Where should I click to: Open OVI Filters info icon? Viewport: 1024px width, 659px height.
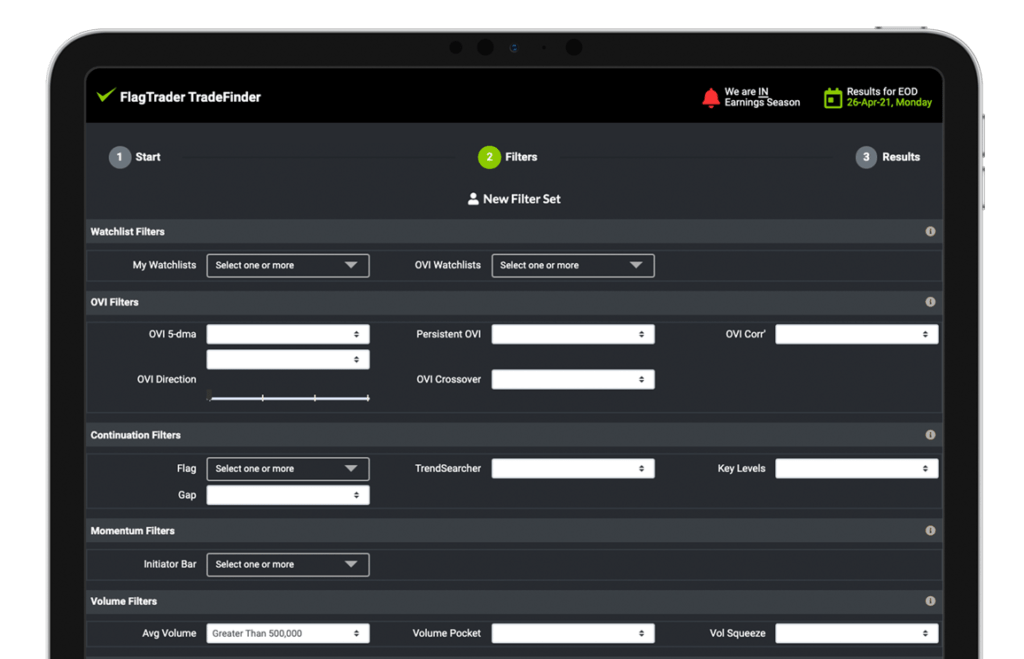point(930,302)
